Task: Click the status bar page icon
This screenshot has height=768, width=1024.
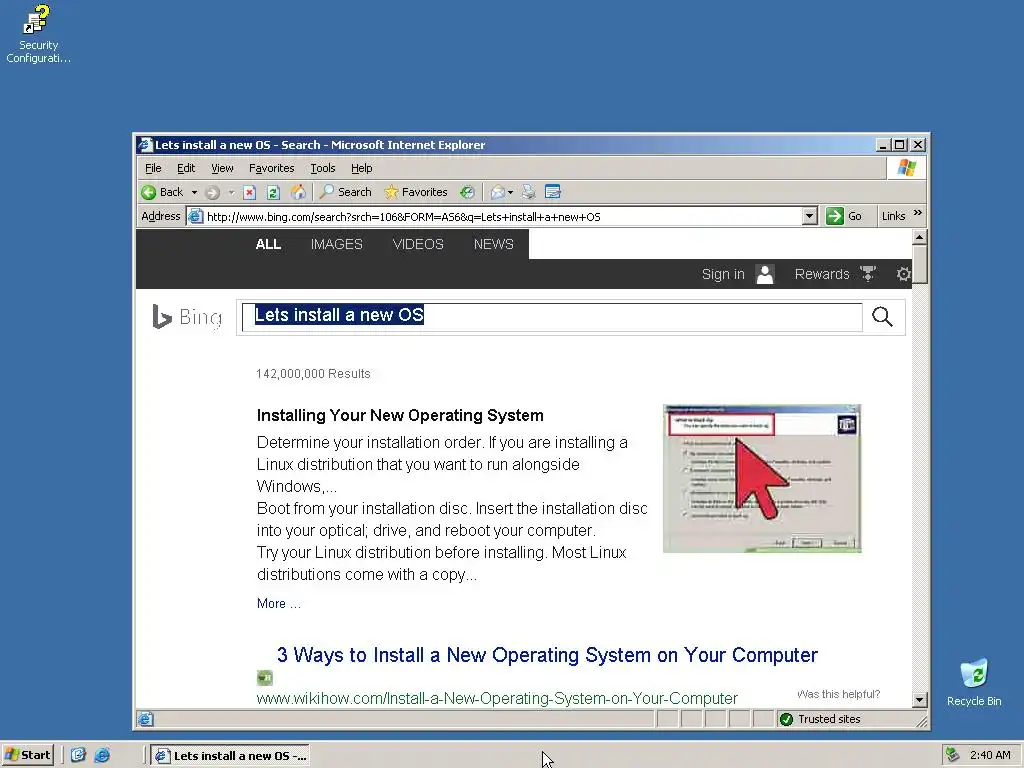Action: click(x=145, y=719)
